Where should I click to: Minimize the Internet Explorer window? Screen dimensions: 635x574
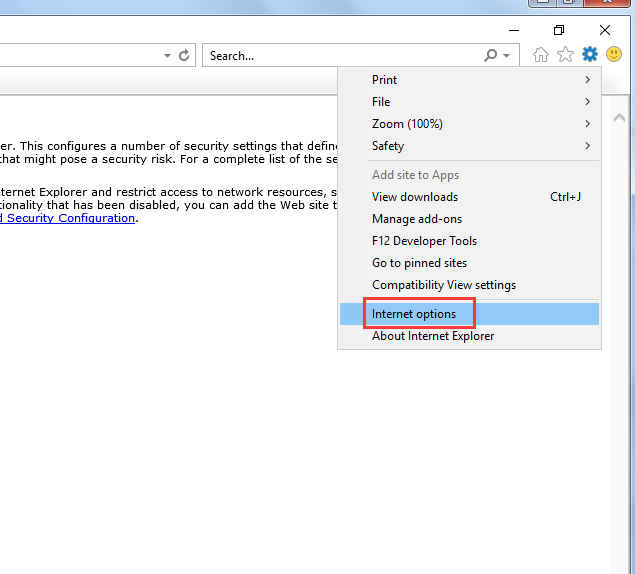514,30
